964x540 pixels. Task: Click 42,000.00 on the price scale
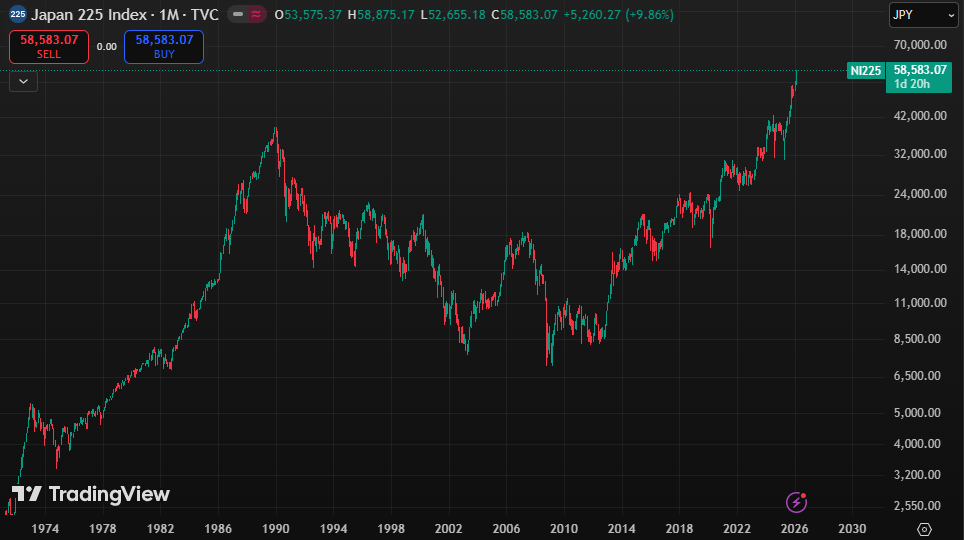tap(918, 115)
